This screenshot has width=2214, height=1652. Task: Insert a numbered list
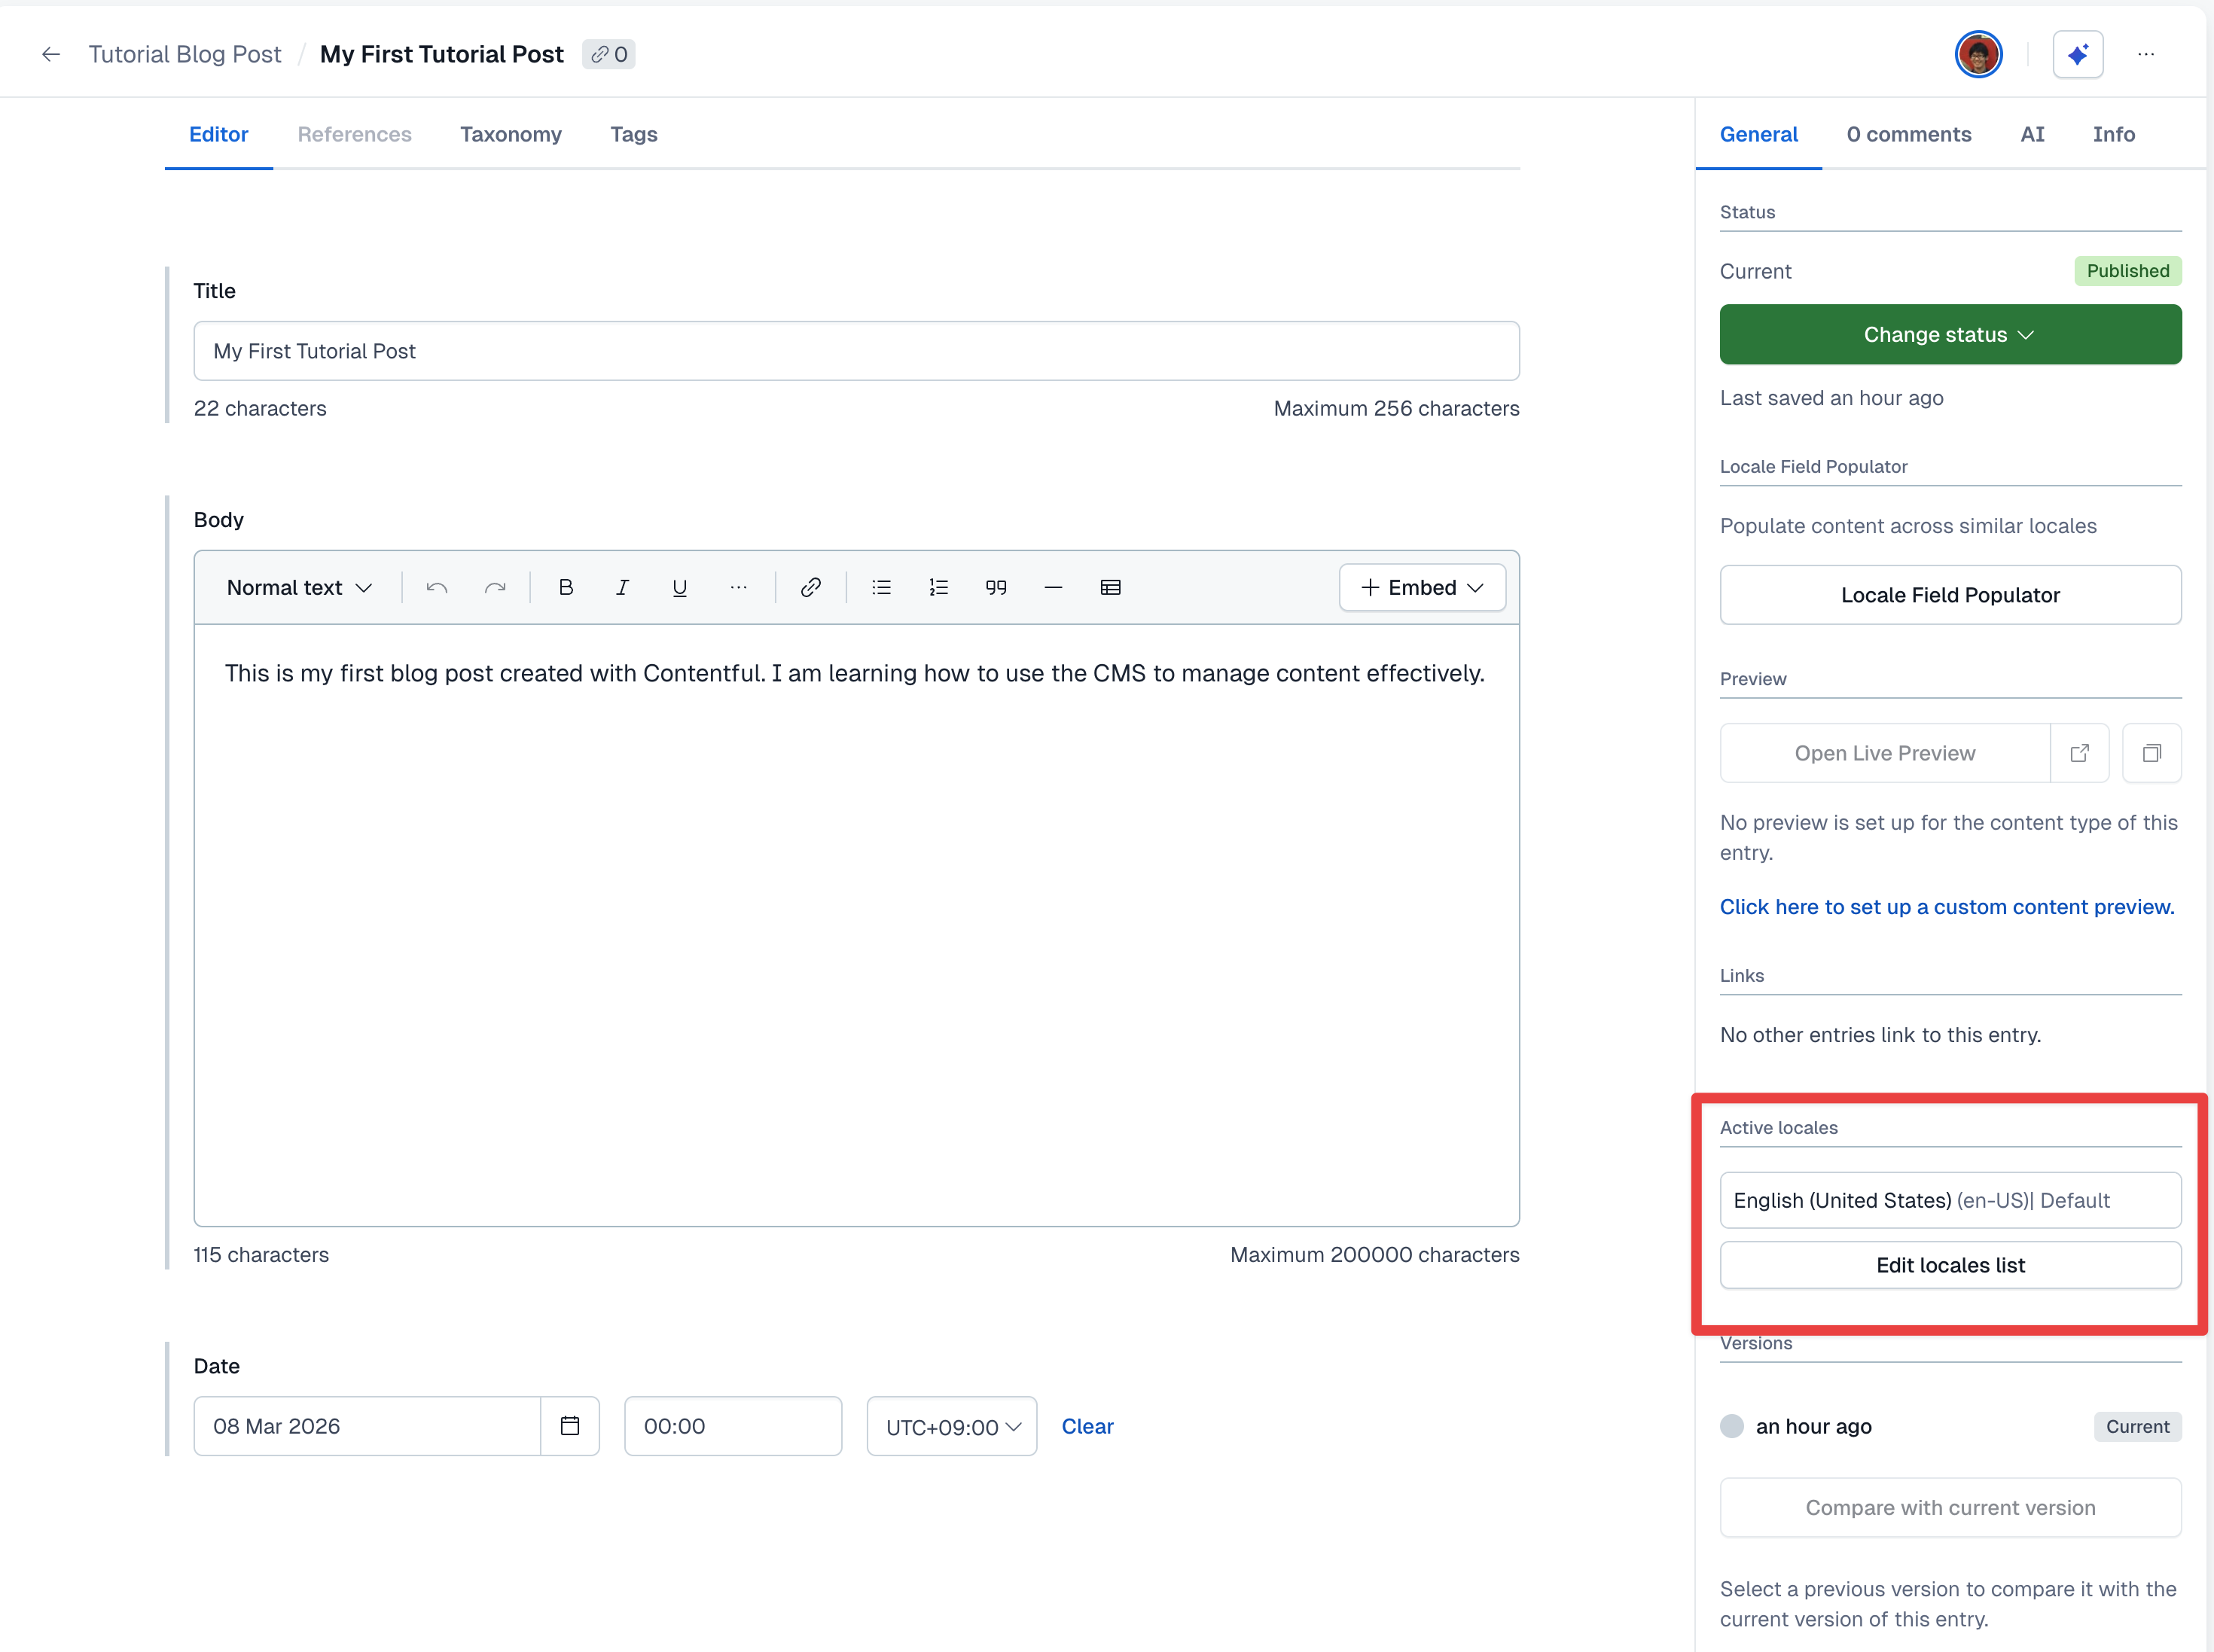[938, 587]
